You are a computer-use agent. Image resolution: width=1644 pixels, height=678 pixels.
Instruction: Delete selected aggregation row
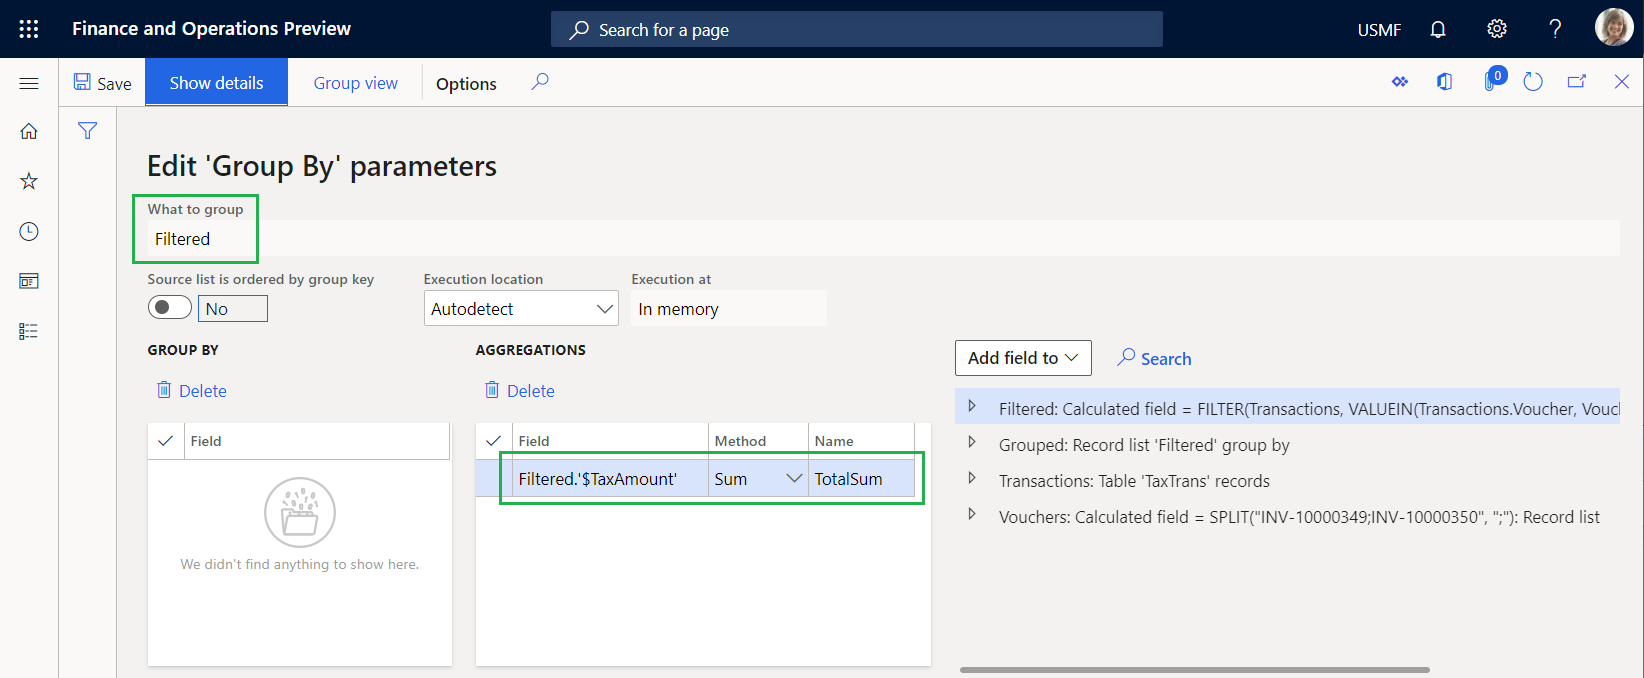pos(520,391)
